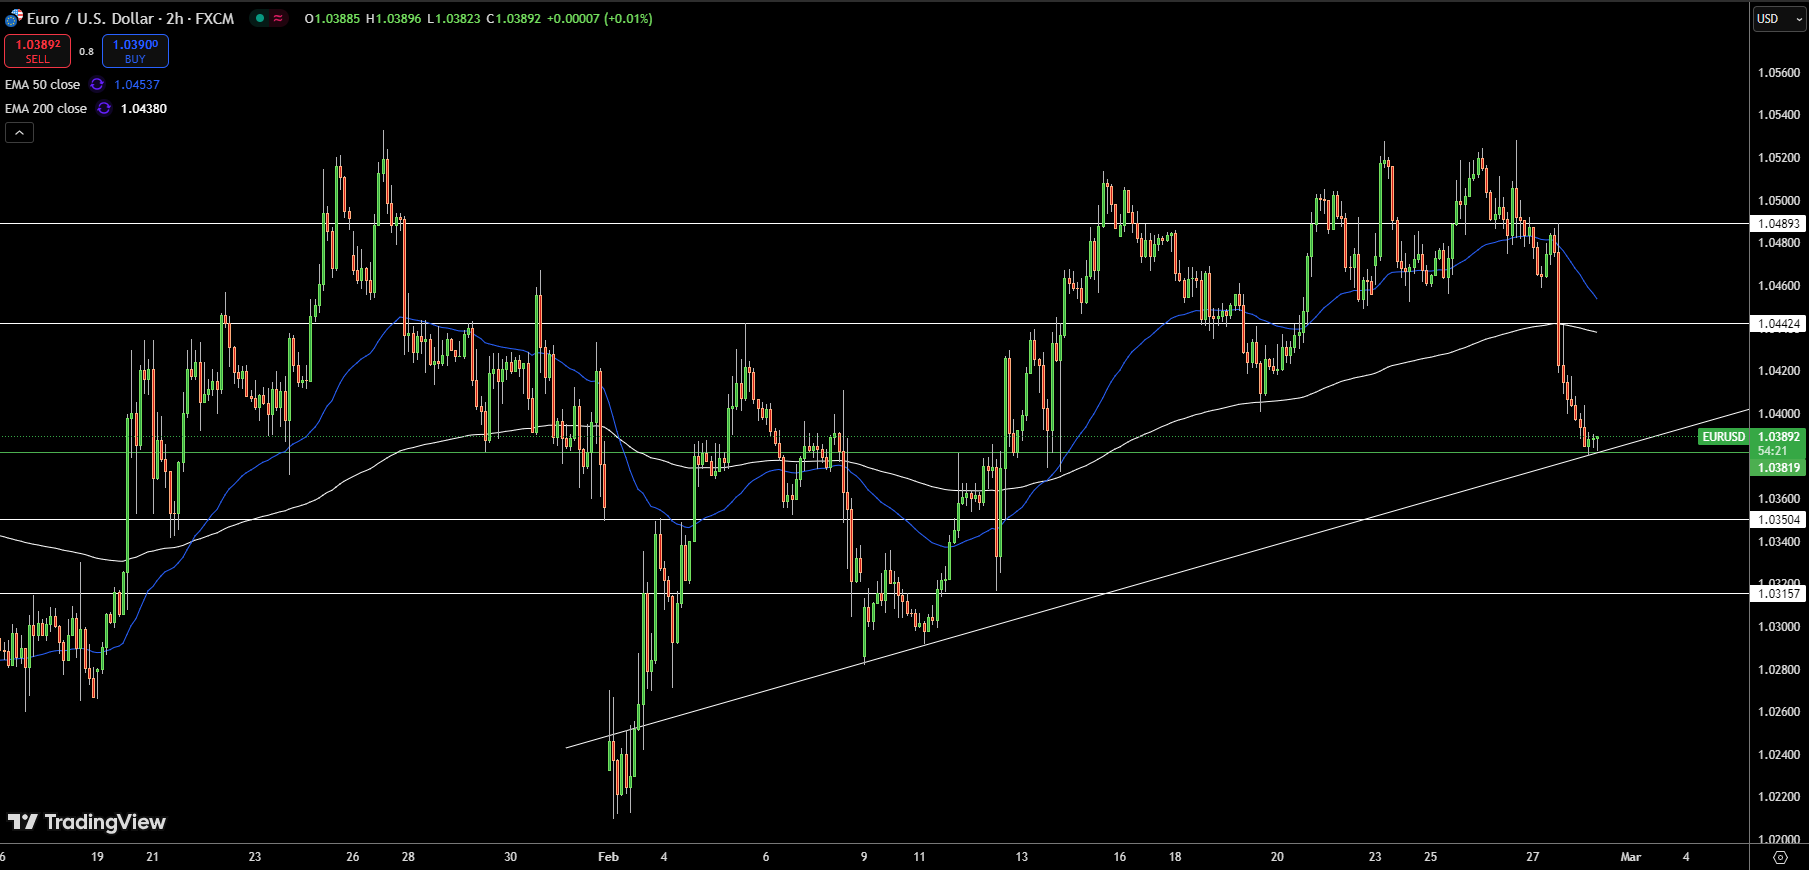Click the 1.02000 price axis label
1809x870 pixels.
click(1779, 839)
